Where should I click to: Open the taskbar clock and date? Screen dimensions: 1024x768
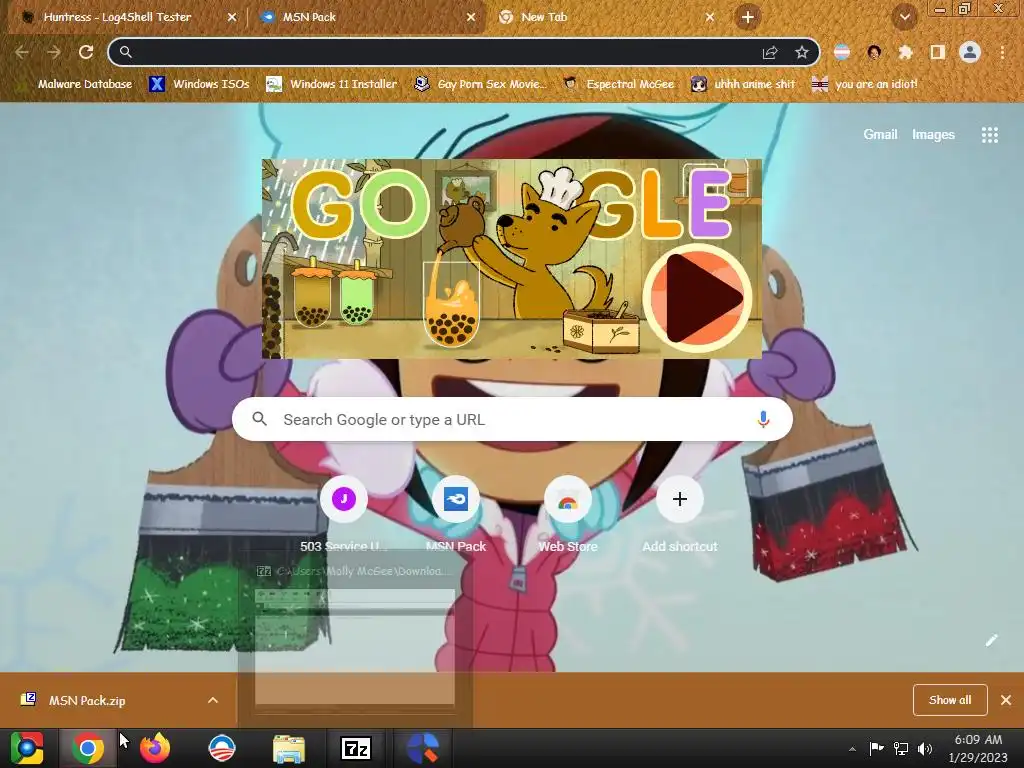tap(978, 748)
